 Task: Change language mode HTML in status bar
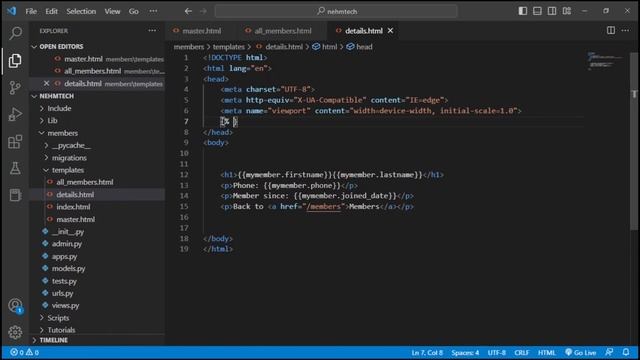pyautogui.click(x=546, y=352)
